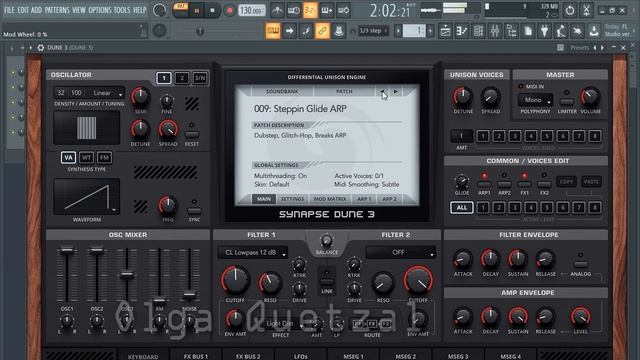The height and width of the screenshot is (360, 640).
Task: Open the Channel rack icon
Action: [478, 31]
